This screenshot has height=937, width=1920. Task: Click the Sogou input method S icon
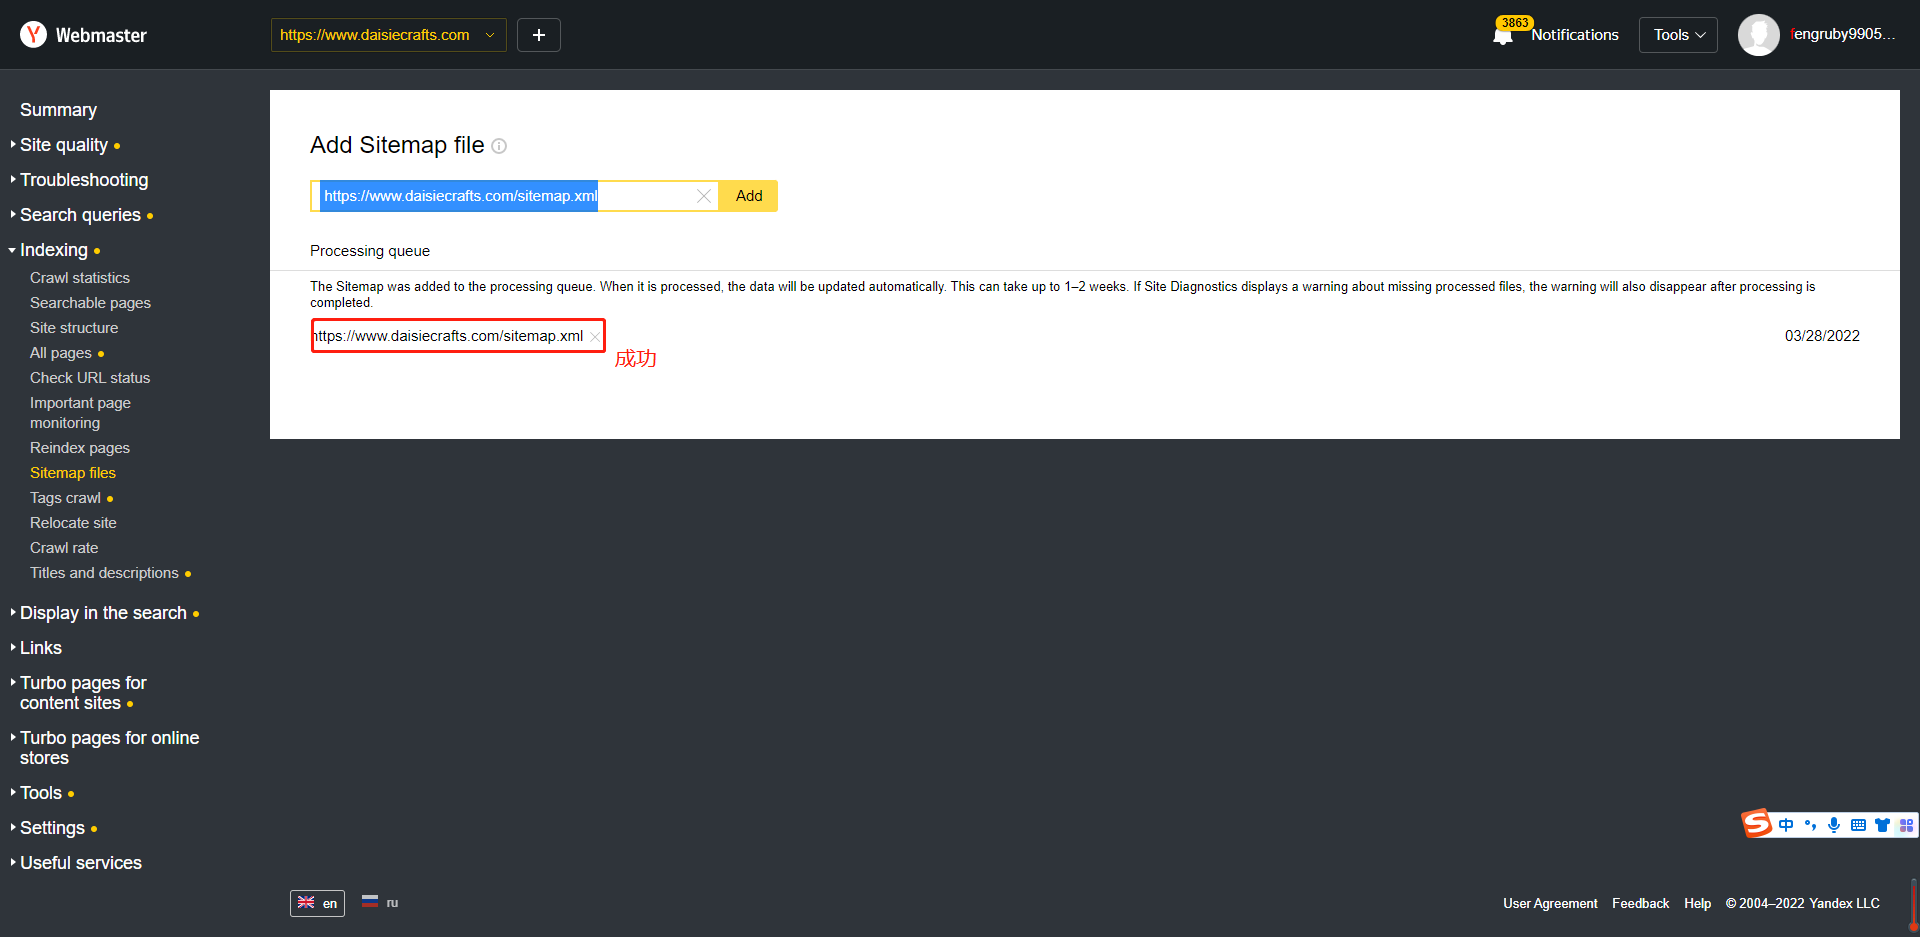pos(1757,824)
